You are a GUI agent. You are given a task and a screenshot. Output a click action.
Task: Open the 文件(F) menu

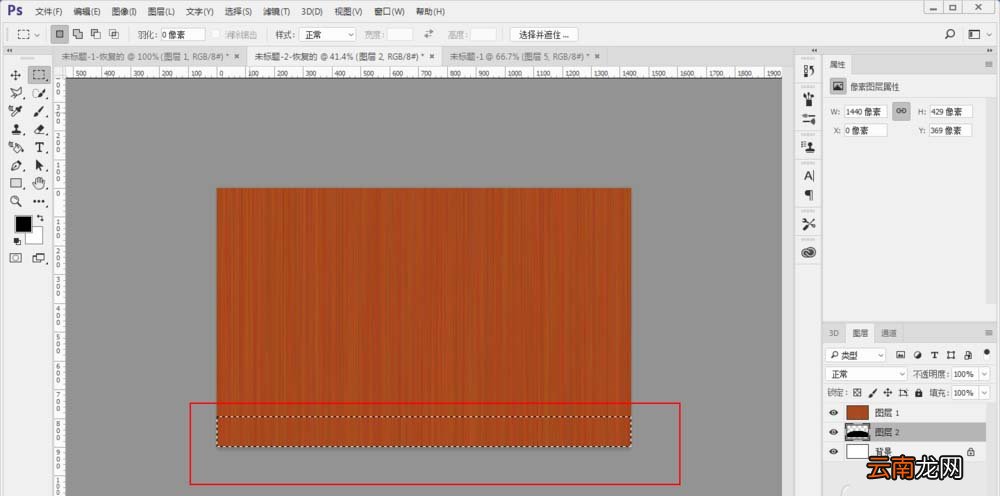click(48, 11)
